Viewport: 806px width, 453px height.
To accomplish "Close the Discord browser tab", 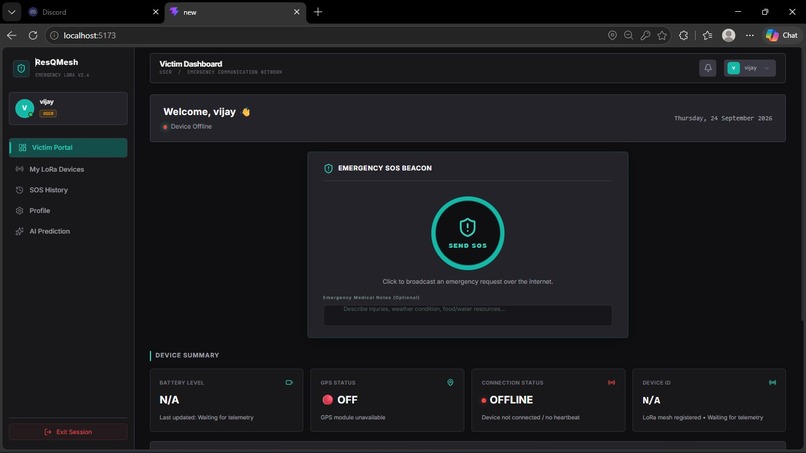I will click(x=155, y=12).
